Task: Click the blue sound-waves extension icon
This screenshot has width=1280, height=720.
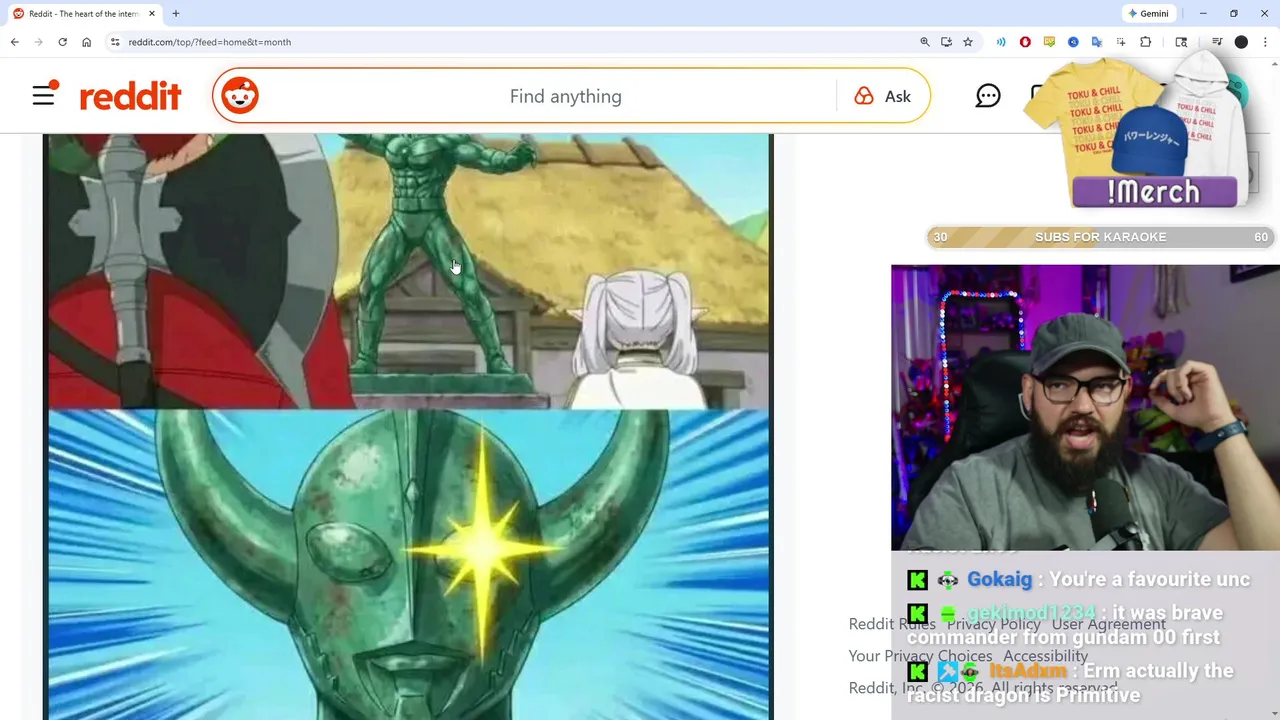Action: coord(1001,42)
